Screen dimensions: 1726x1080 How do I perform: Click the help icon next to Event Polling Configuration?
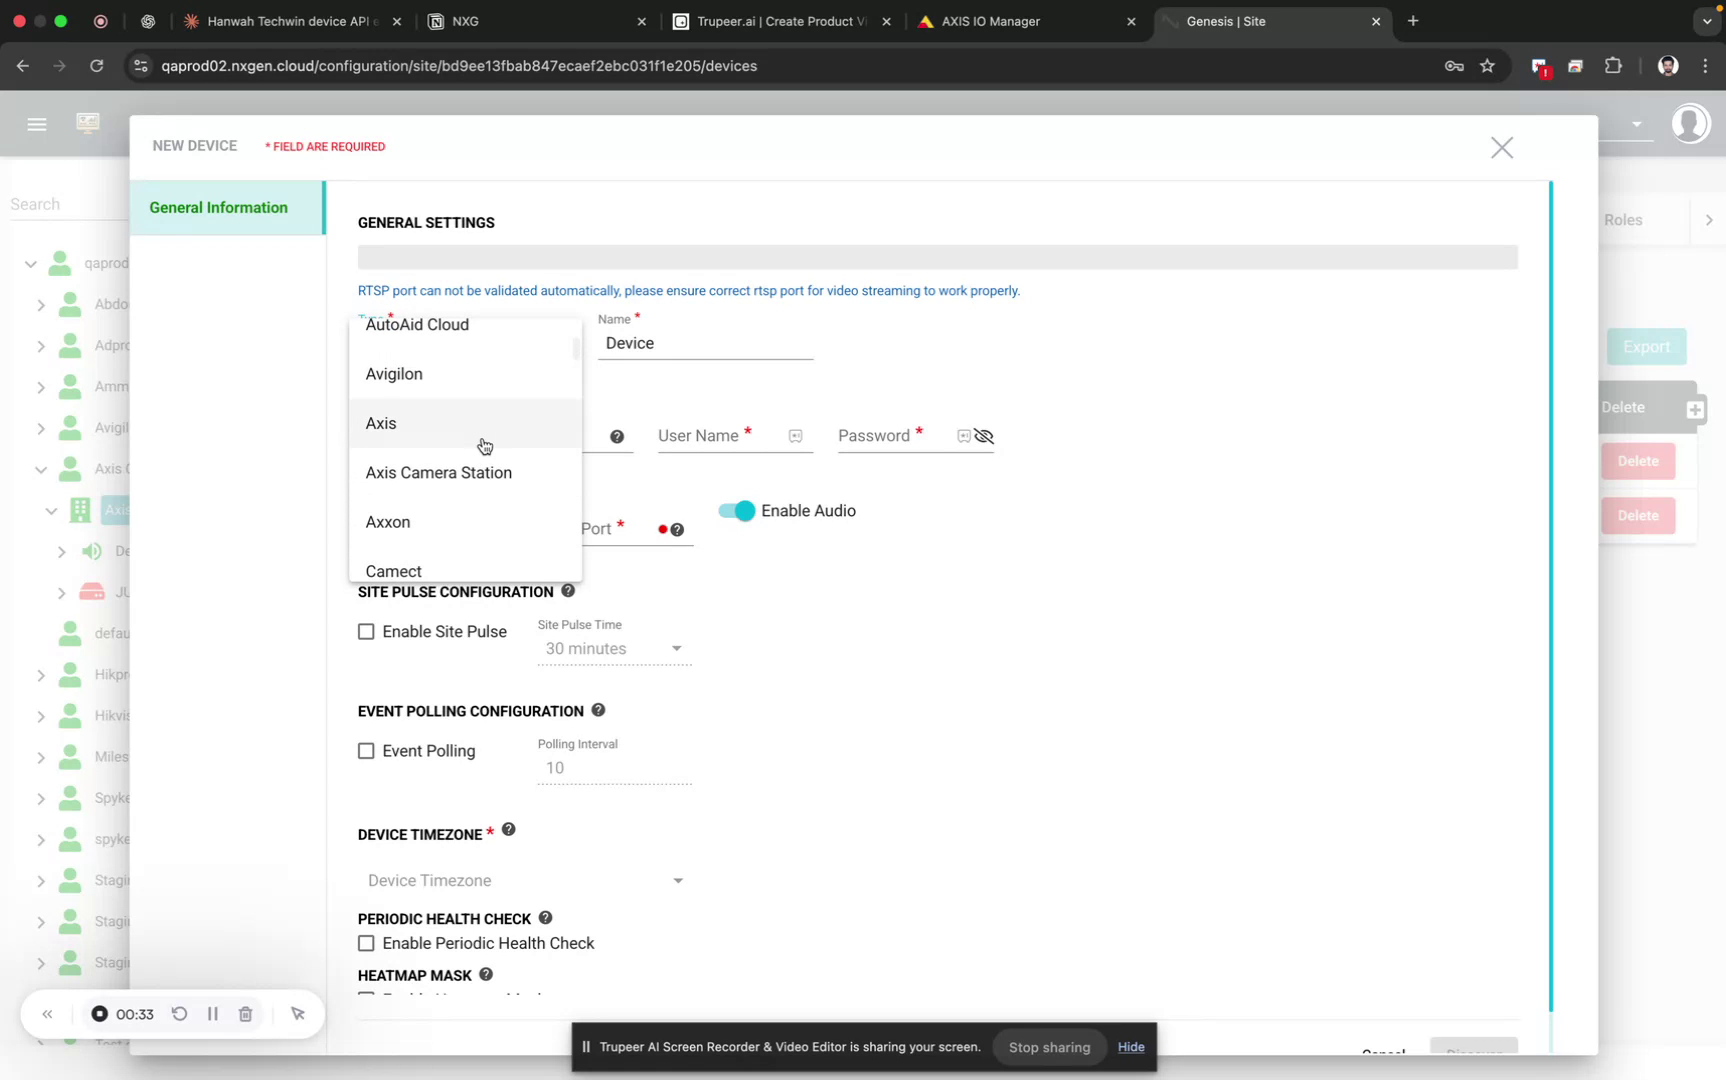[x=598, y=710]
